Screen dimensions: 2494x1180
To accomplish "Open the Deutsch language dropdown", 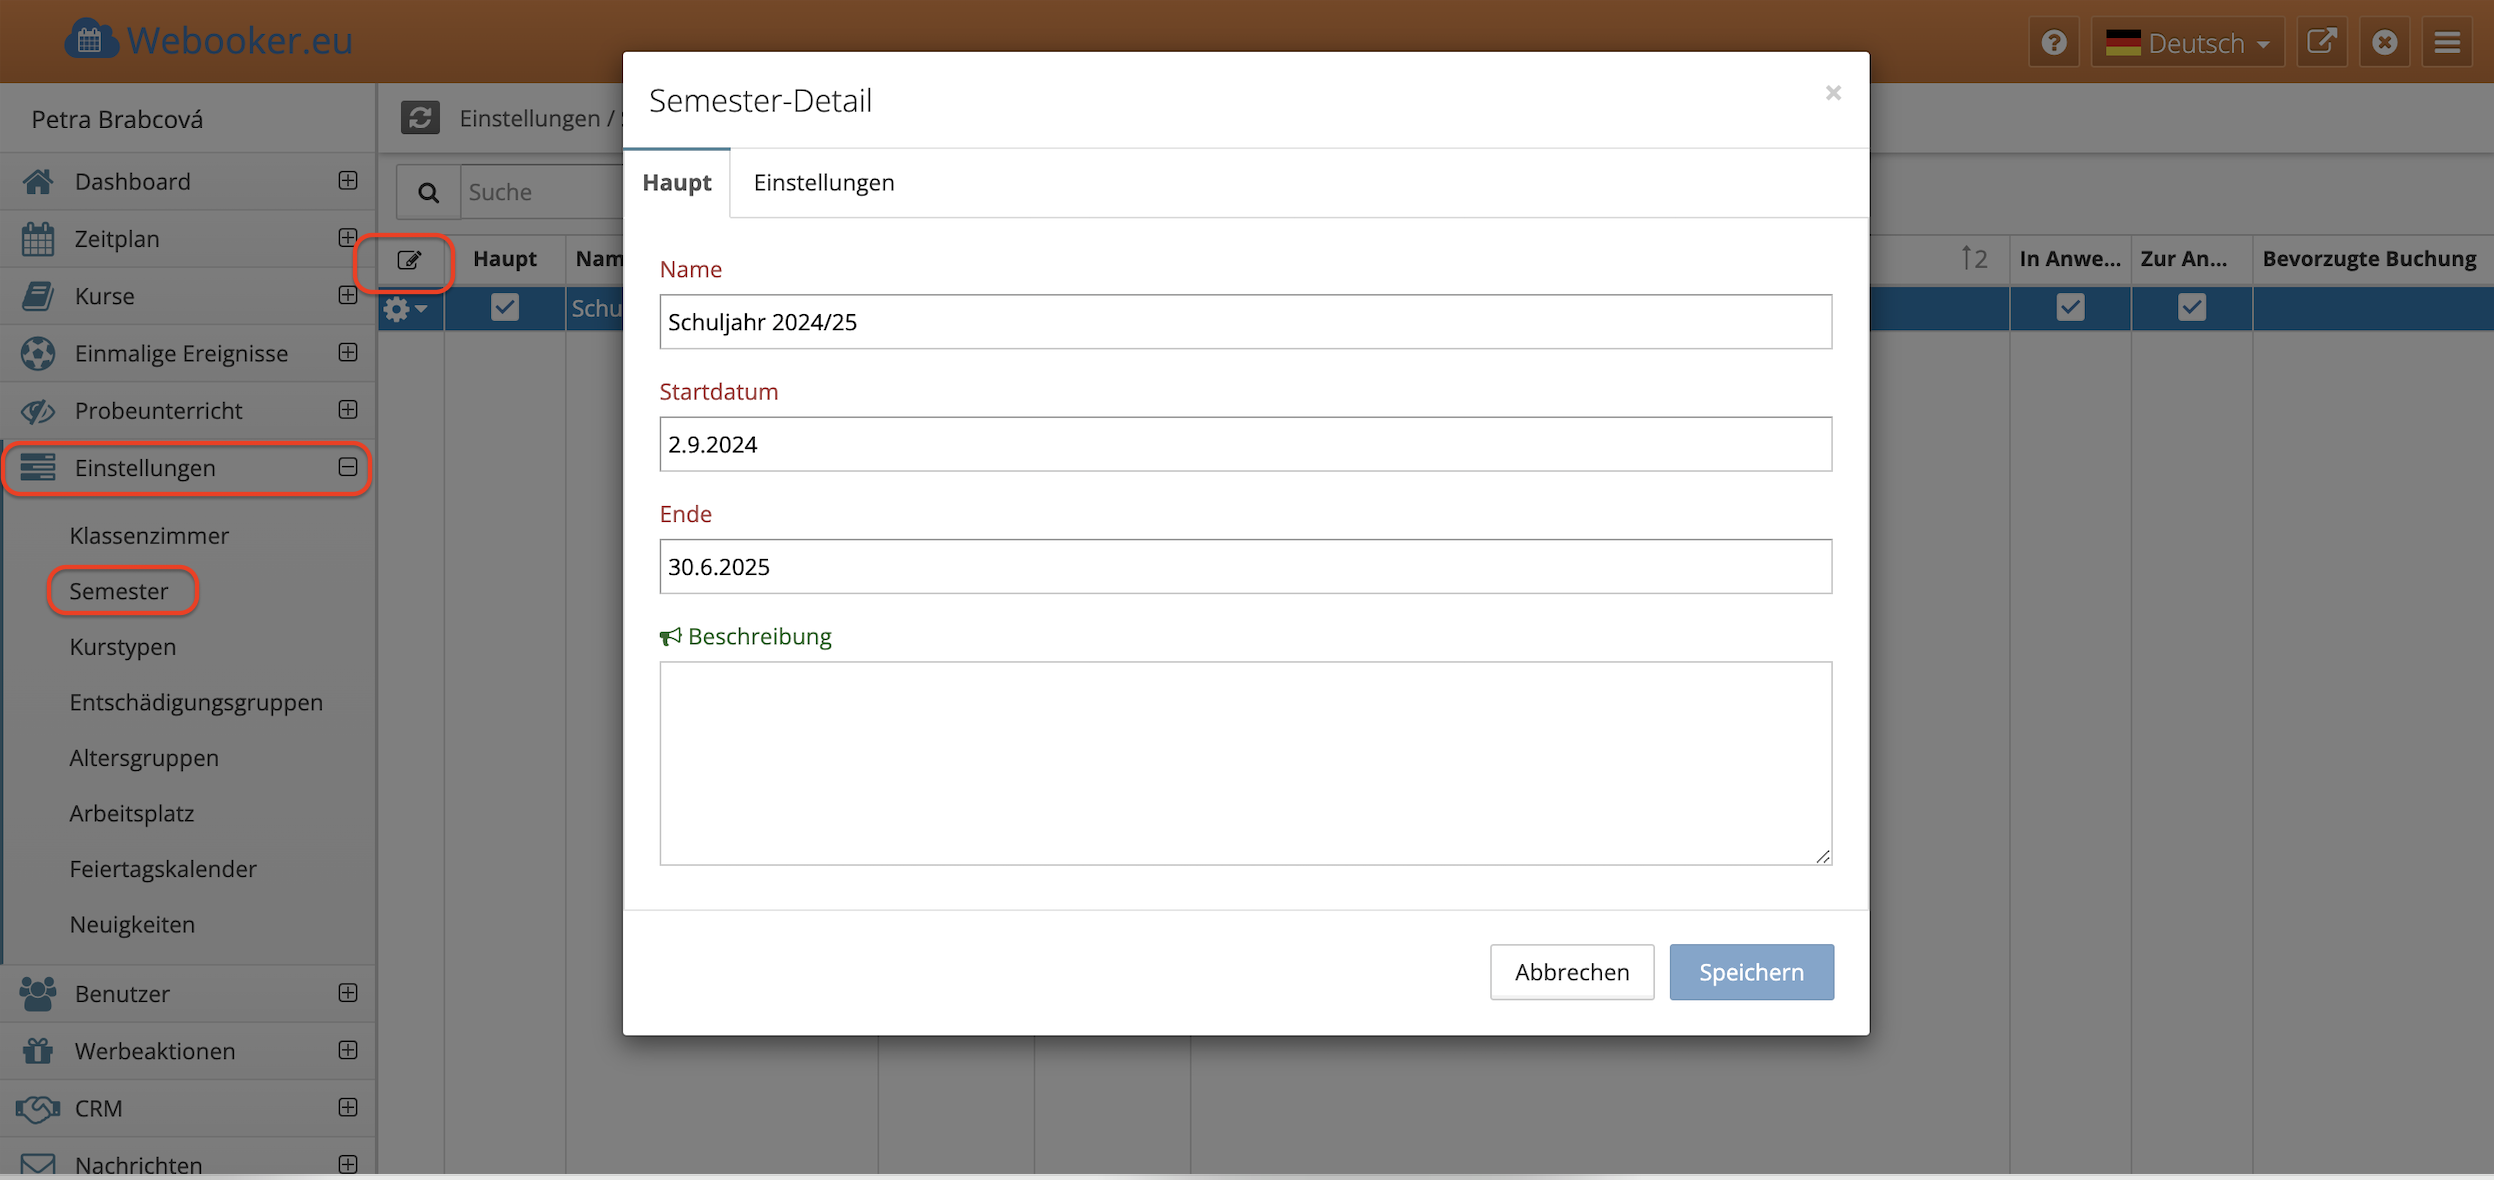I will tap(2188, 43).
